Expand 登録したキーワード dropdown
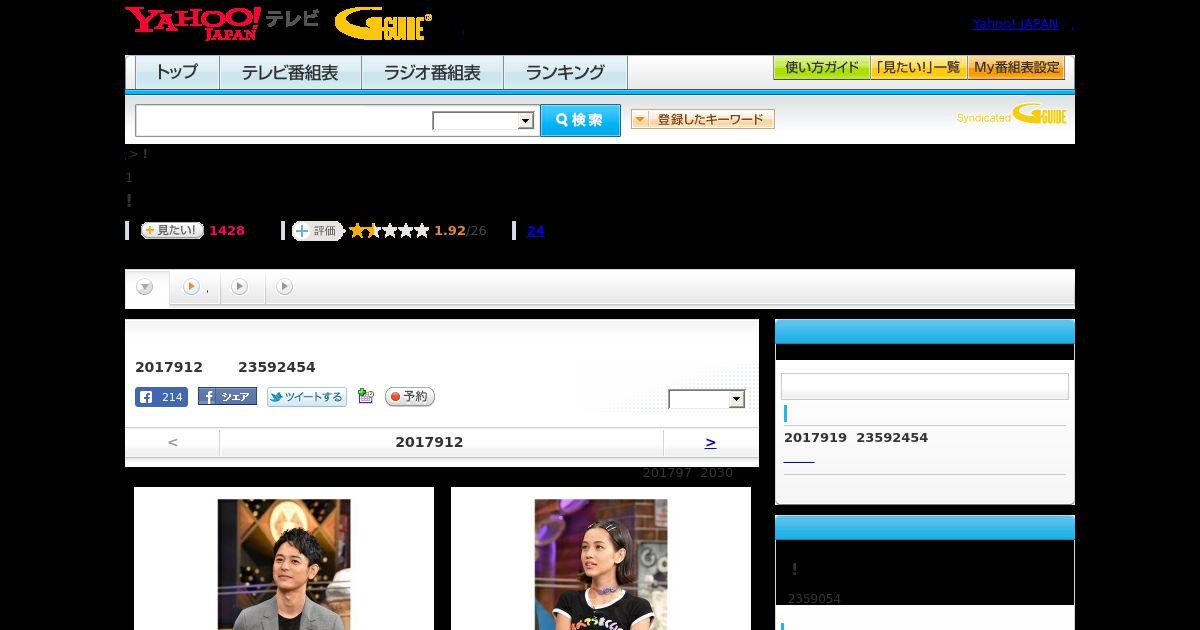 703,119
